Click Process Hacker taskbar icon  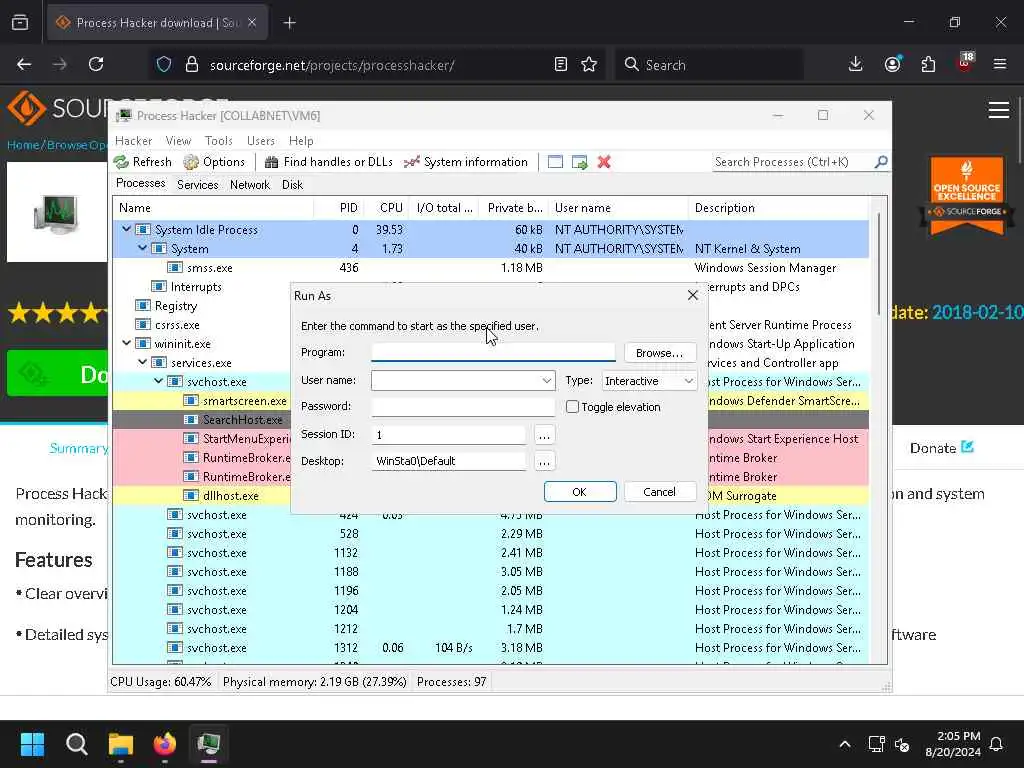[x=209, y=744]
